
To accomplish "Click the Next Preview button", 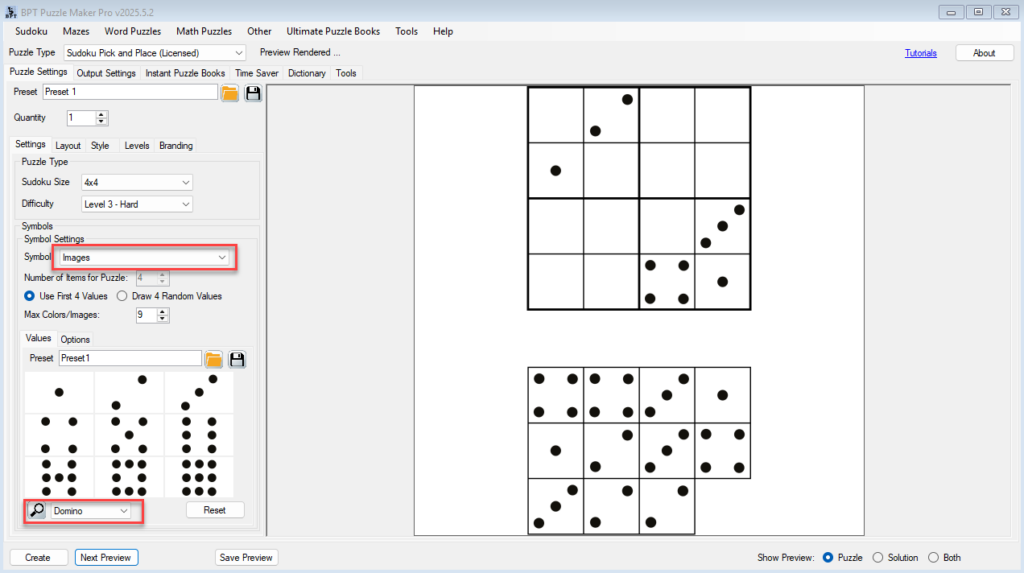I will click(106, 558).
